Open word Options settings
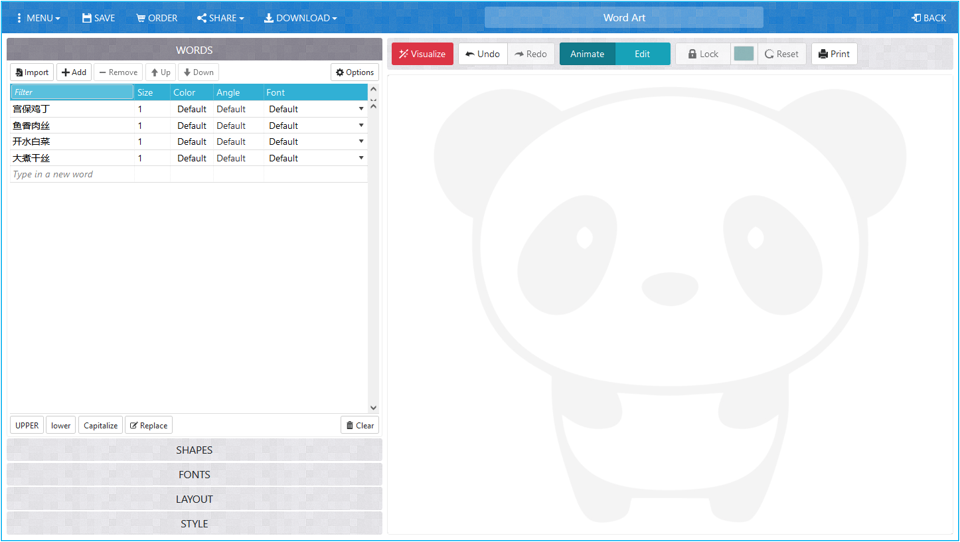The width and height of the screenshot is (960, 542). [x=354, y=72]
